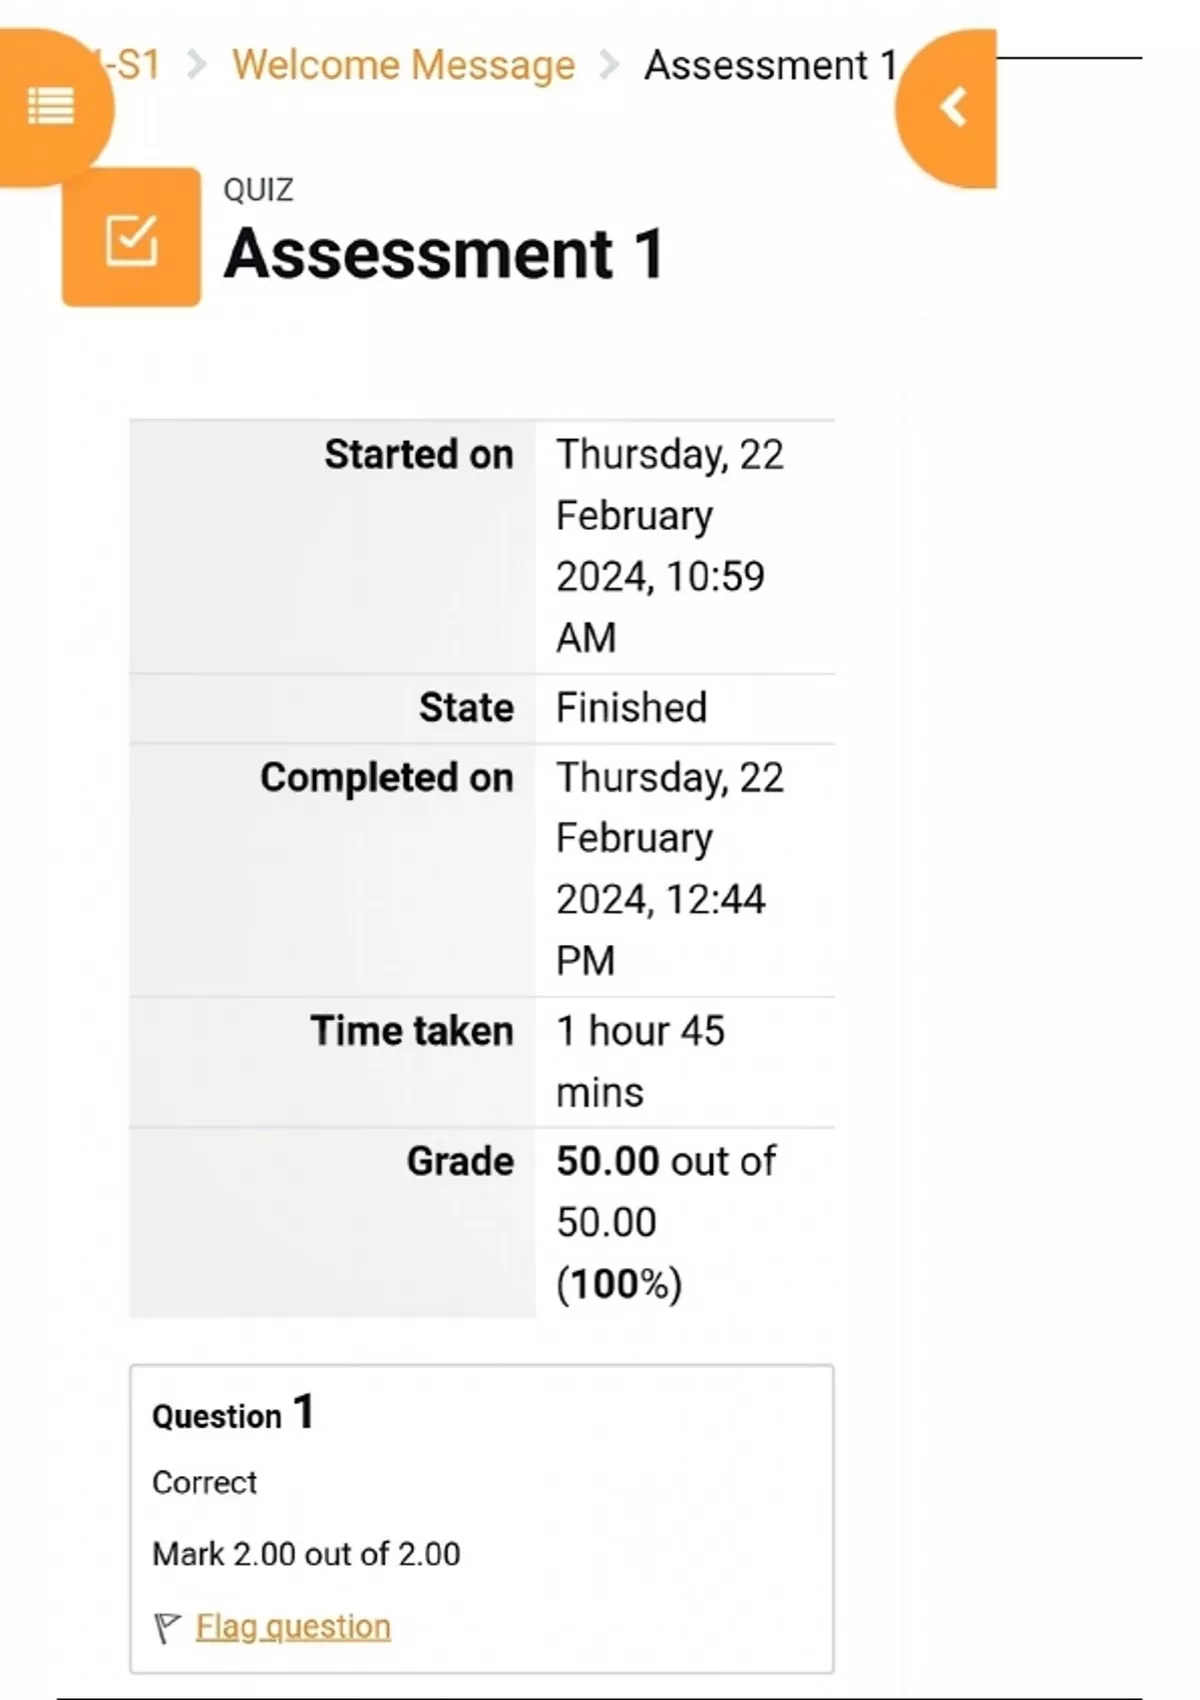The width and height of the screenshot is (1200, 1700).
Task: Click the Mark 2.00 out of 2.00 text
Action: 306,1554
